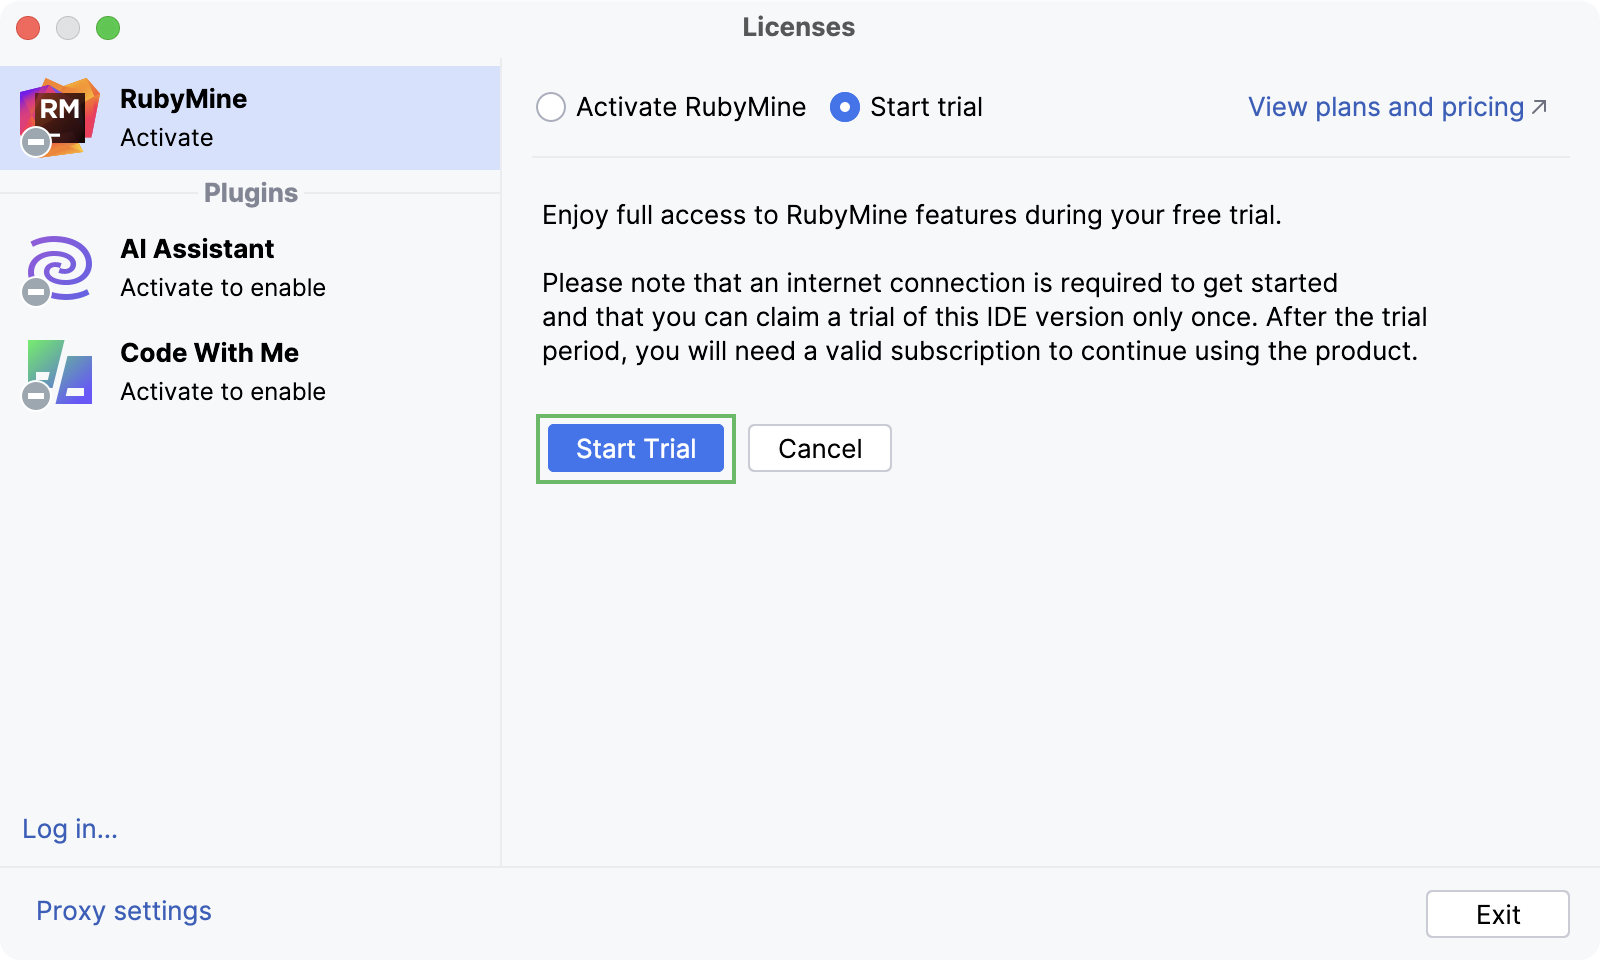Close the window with the red button
The width and height of the screenshot is (1600, 960).
click(x=28, y=28)
